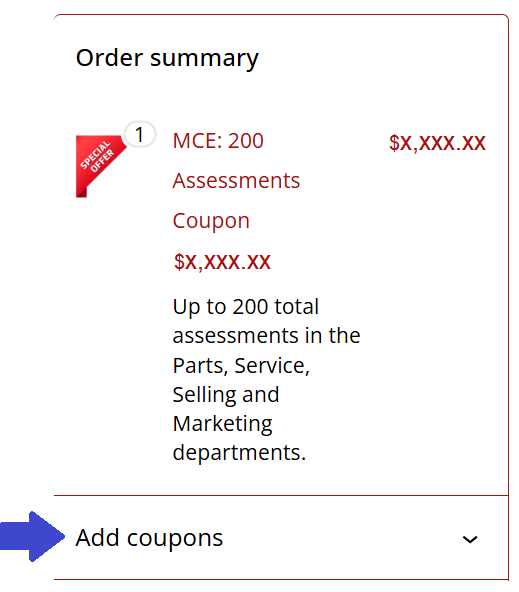Open the Add coupons section label
This screenshot has height=592, width=519.
pos(149,538)
